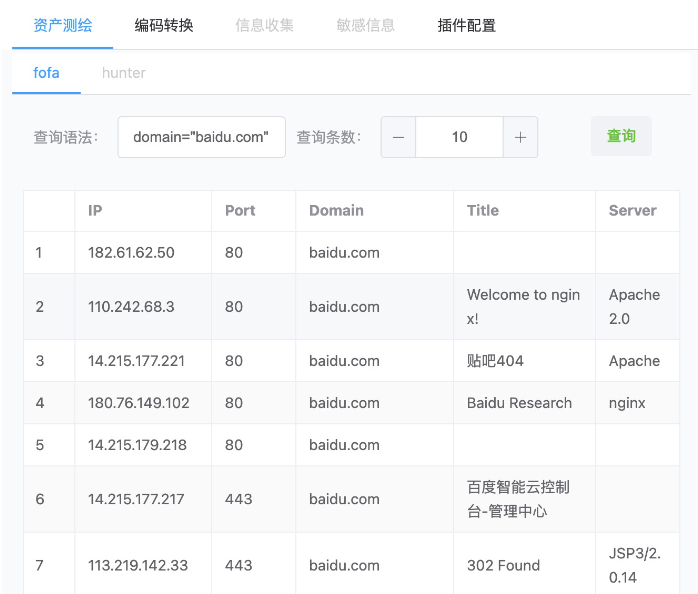Open the 信息收集 tab

point(264,25)
